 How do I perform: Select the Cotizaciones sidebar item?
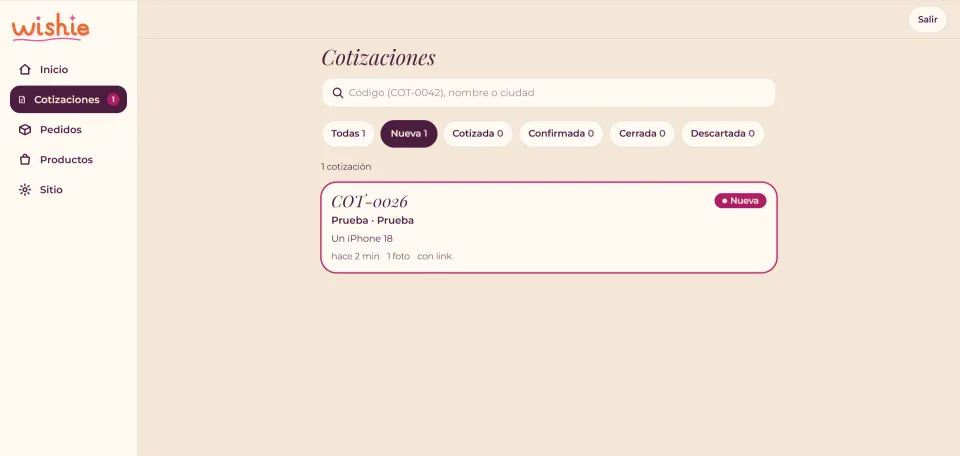[69, 99]
